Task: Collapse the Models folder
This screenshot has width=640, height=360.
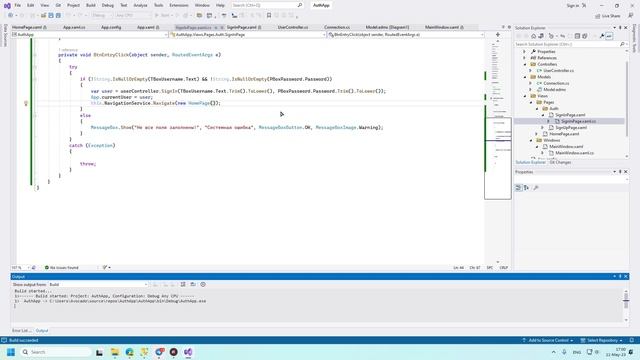Action: pyautogui.click(x=525, y=77)
